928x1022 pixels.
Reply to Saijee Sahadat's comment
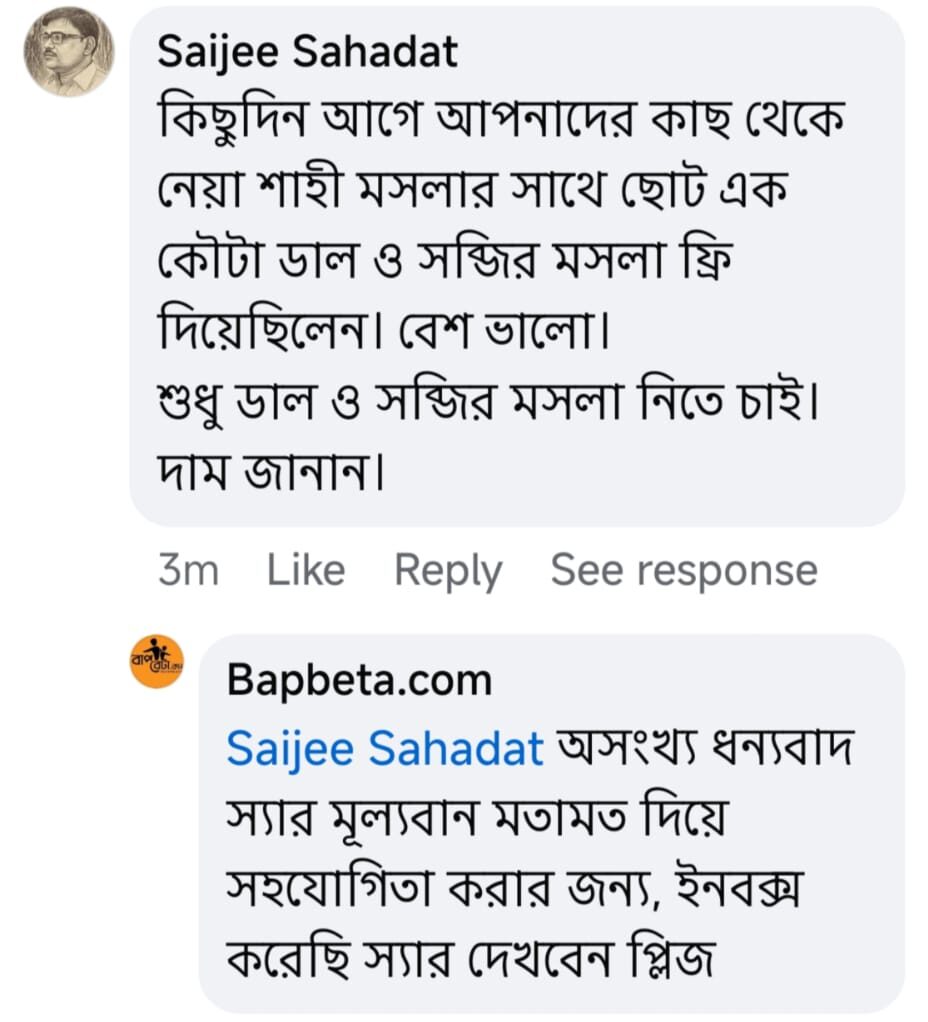point(448,570)
